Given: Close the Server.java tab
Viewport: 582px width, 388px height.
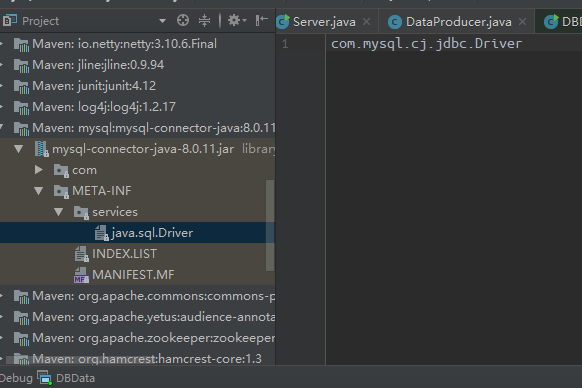Looking at the screenshot, I should [x=366, y=22].
